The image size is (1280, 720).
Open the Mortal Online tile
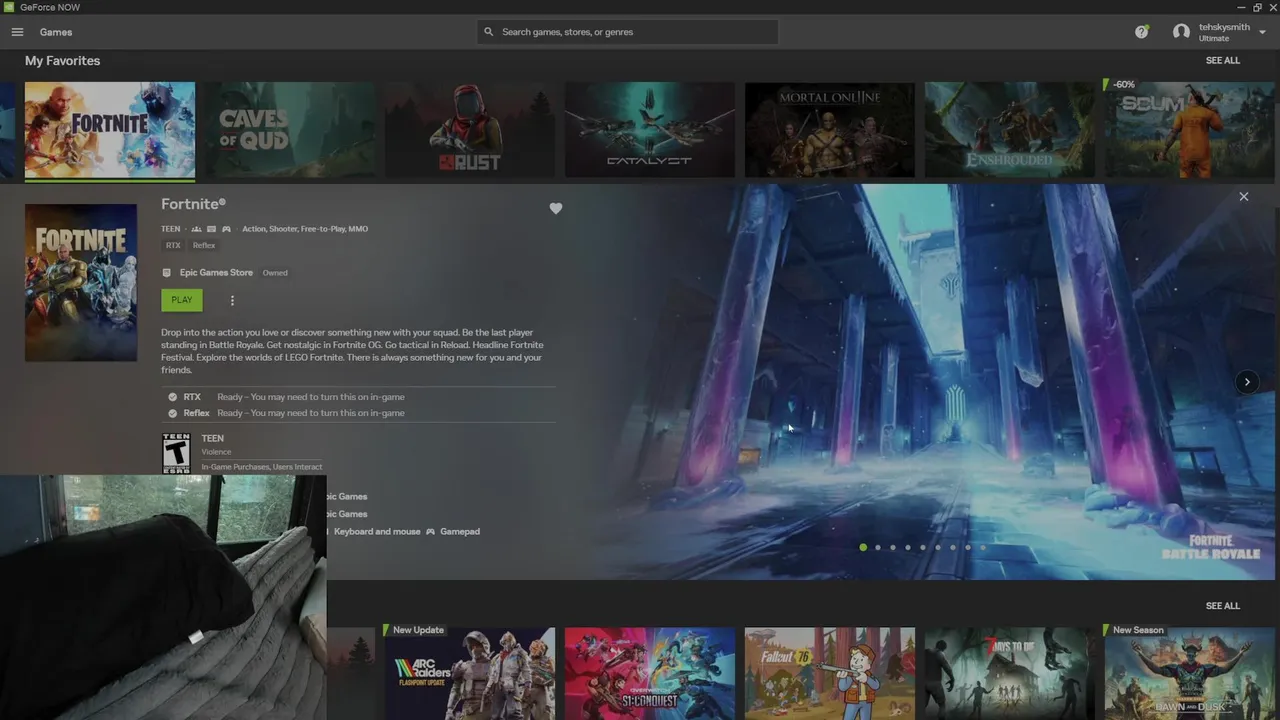pos(830,130)
